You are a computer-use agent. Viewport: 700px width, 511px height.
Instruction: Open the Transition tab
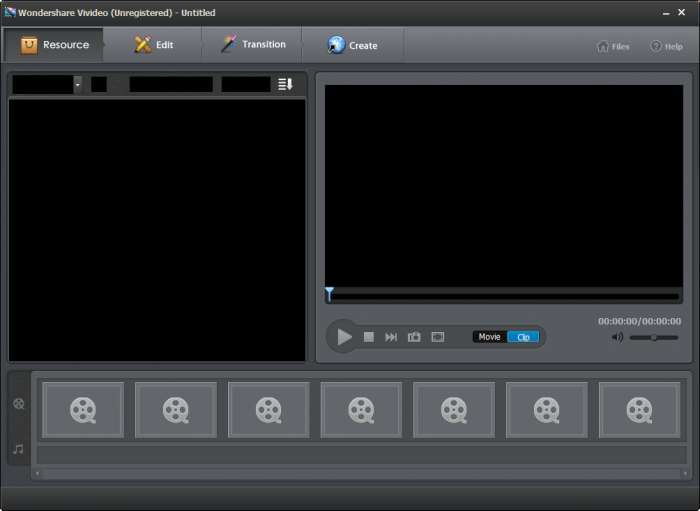pos(253,45)
